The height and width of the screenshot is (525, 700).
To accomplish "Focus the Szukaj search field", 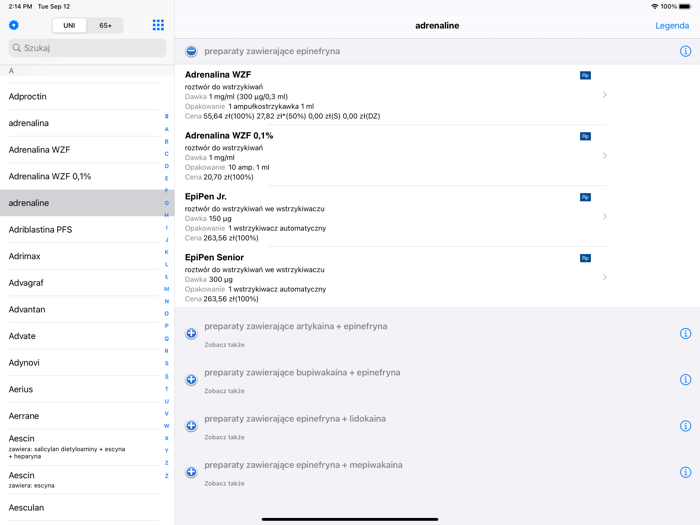I will tap(87, 48).
